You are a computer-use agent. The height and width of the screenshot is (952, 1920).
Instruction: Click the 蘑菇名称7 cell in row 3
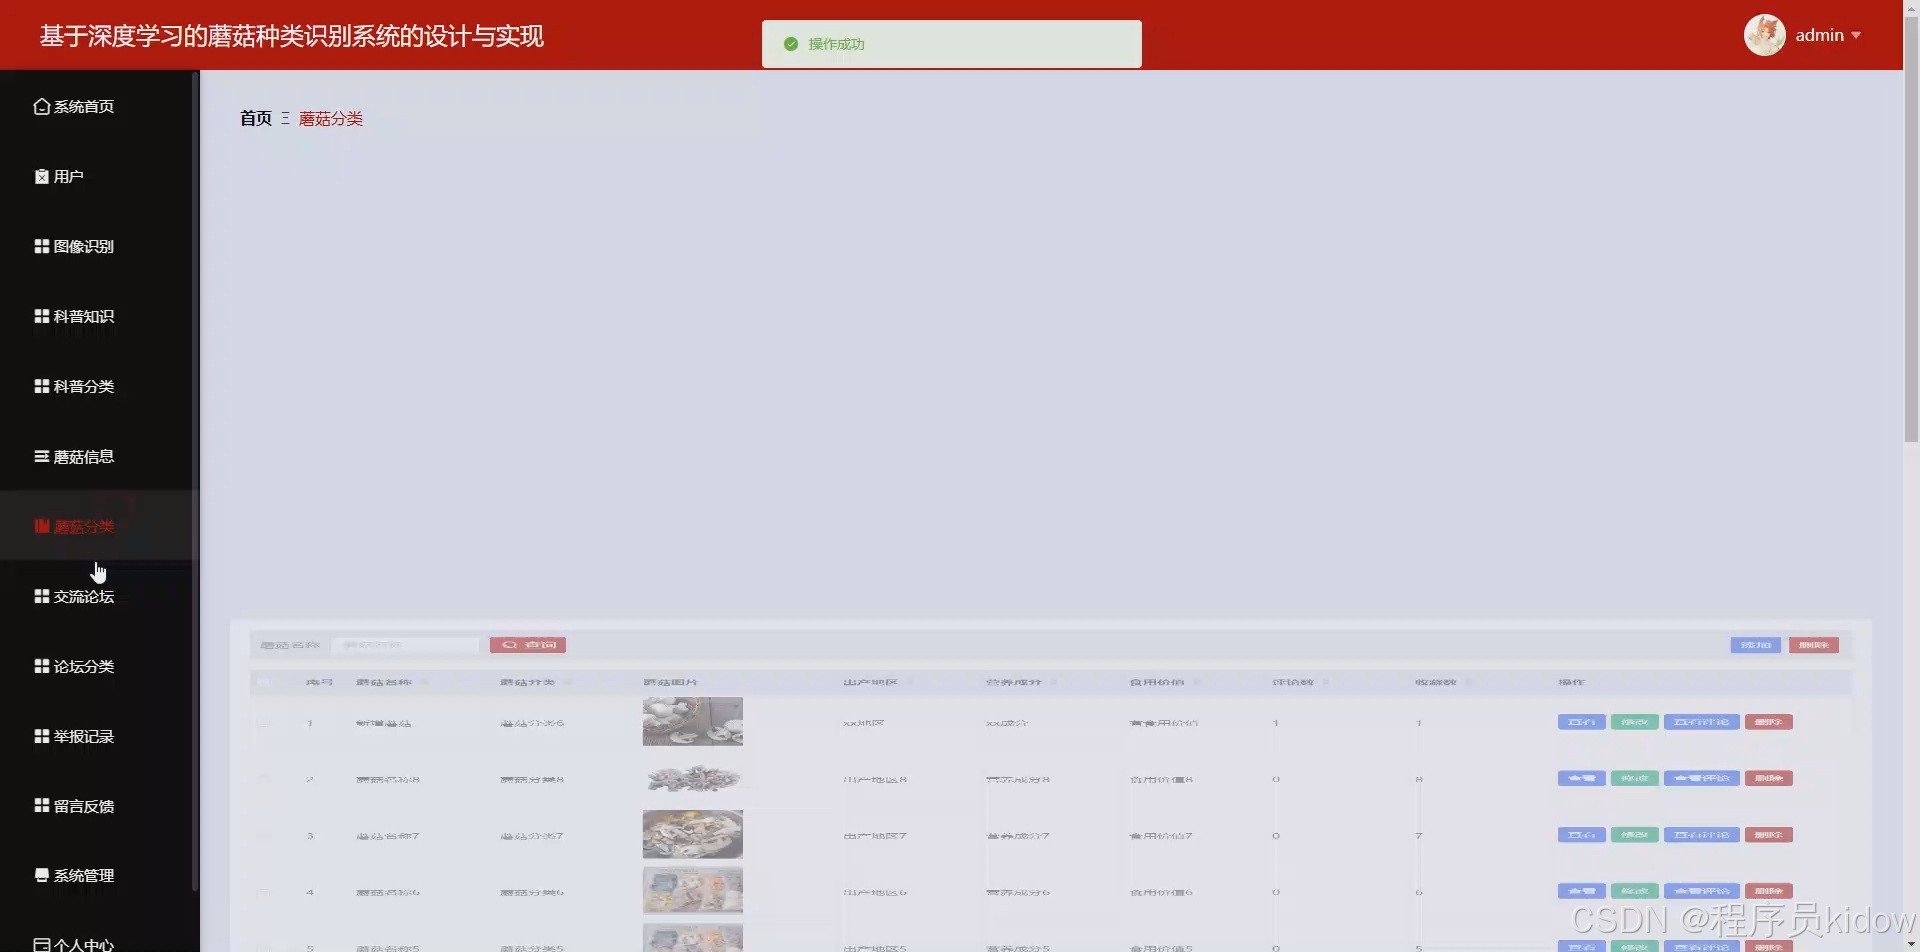388,835
